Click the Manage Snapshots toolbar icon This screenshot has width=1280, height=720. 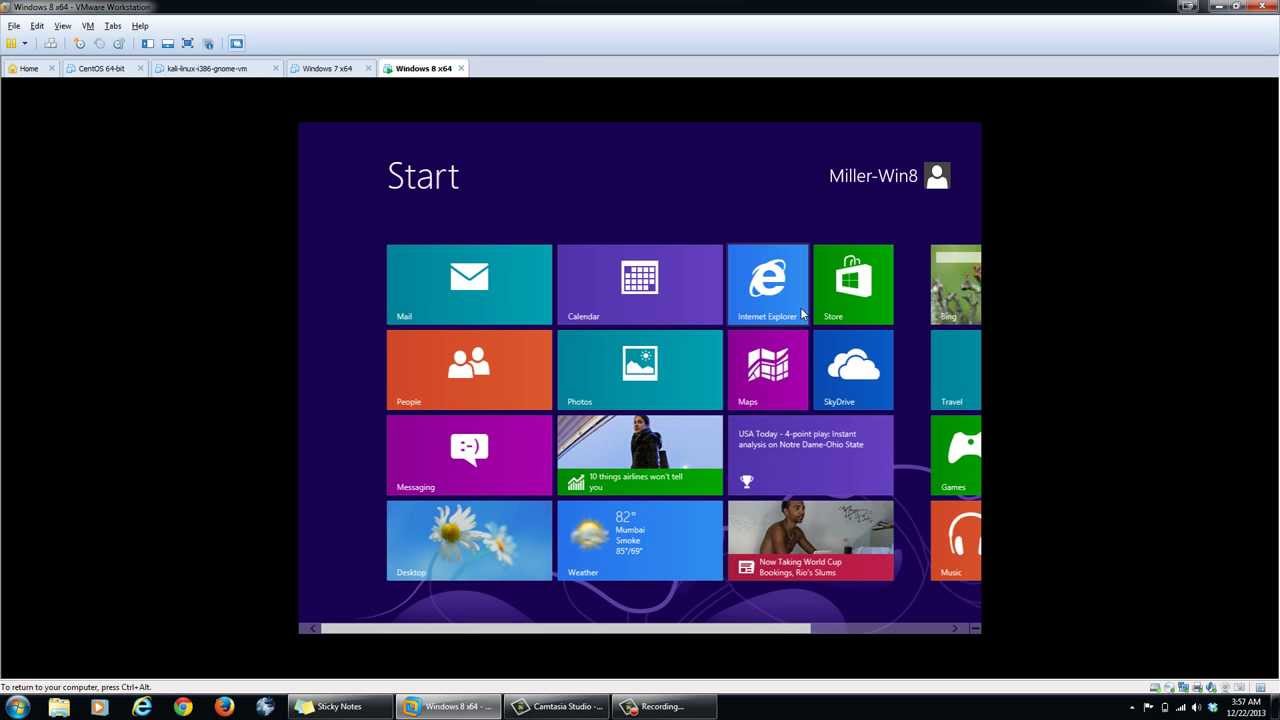tap(119, 44)
